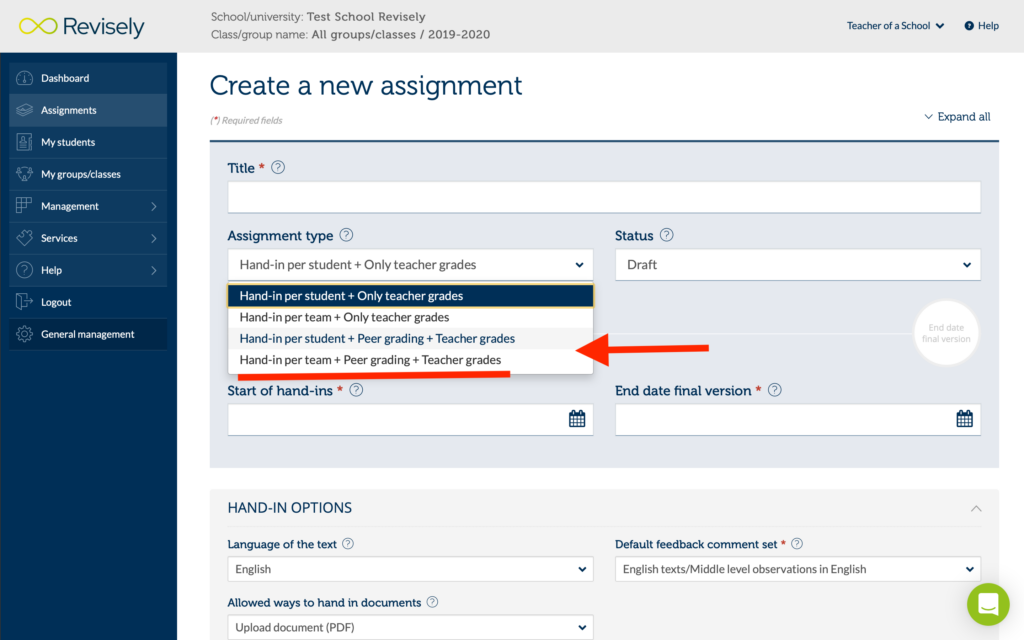1024x640 pixels.
Task: Open the Teacher of a School dropdown
Action: click(895, 25)
